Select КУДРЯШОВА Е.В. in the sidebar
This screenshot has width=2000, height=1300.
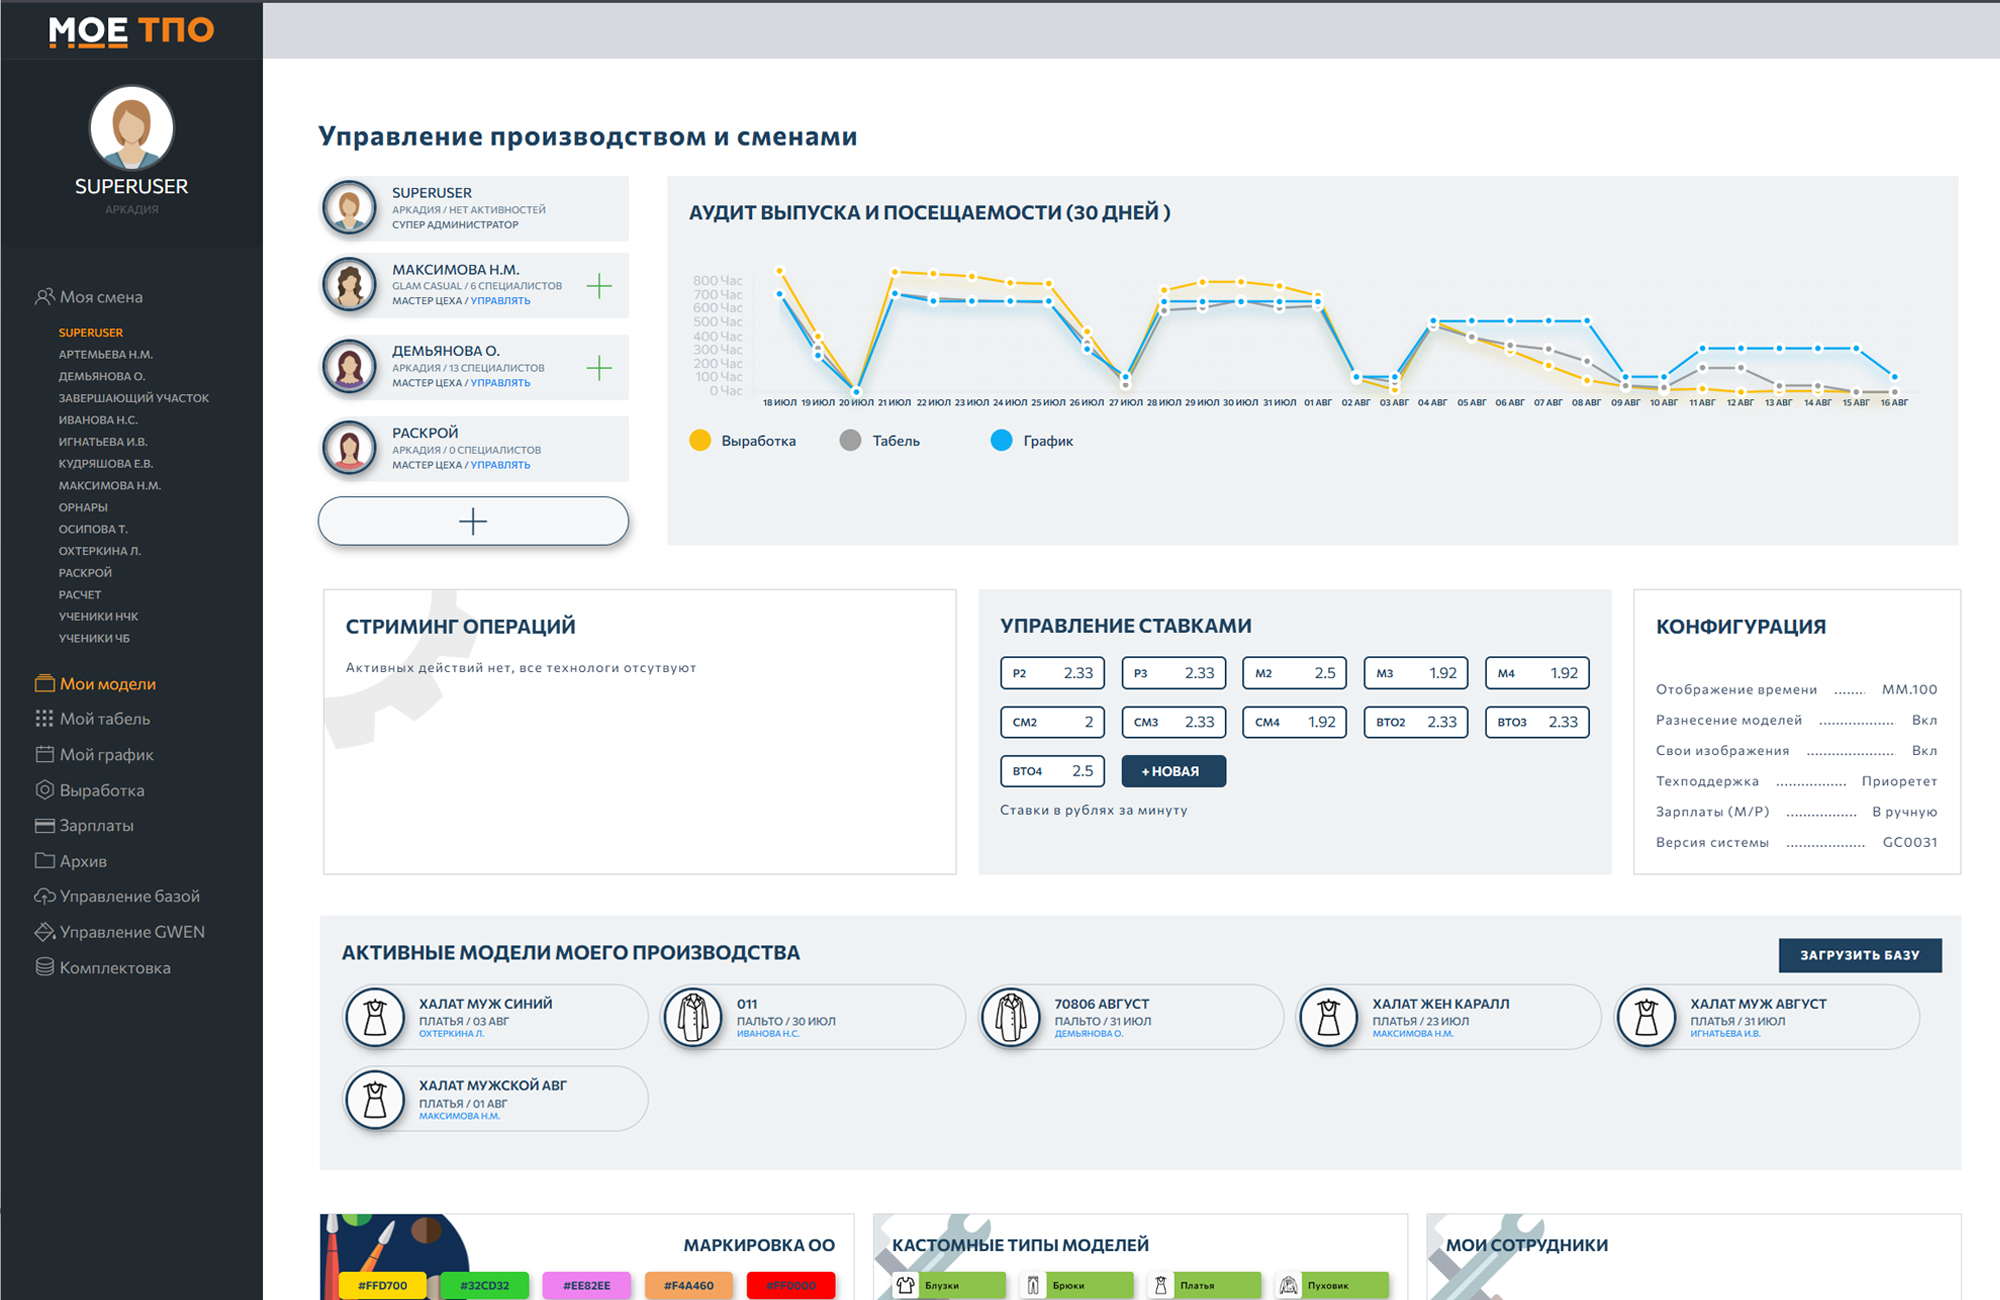106,464
